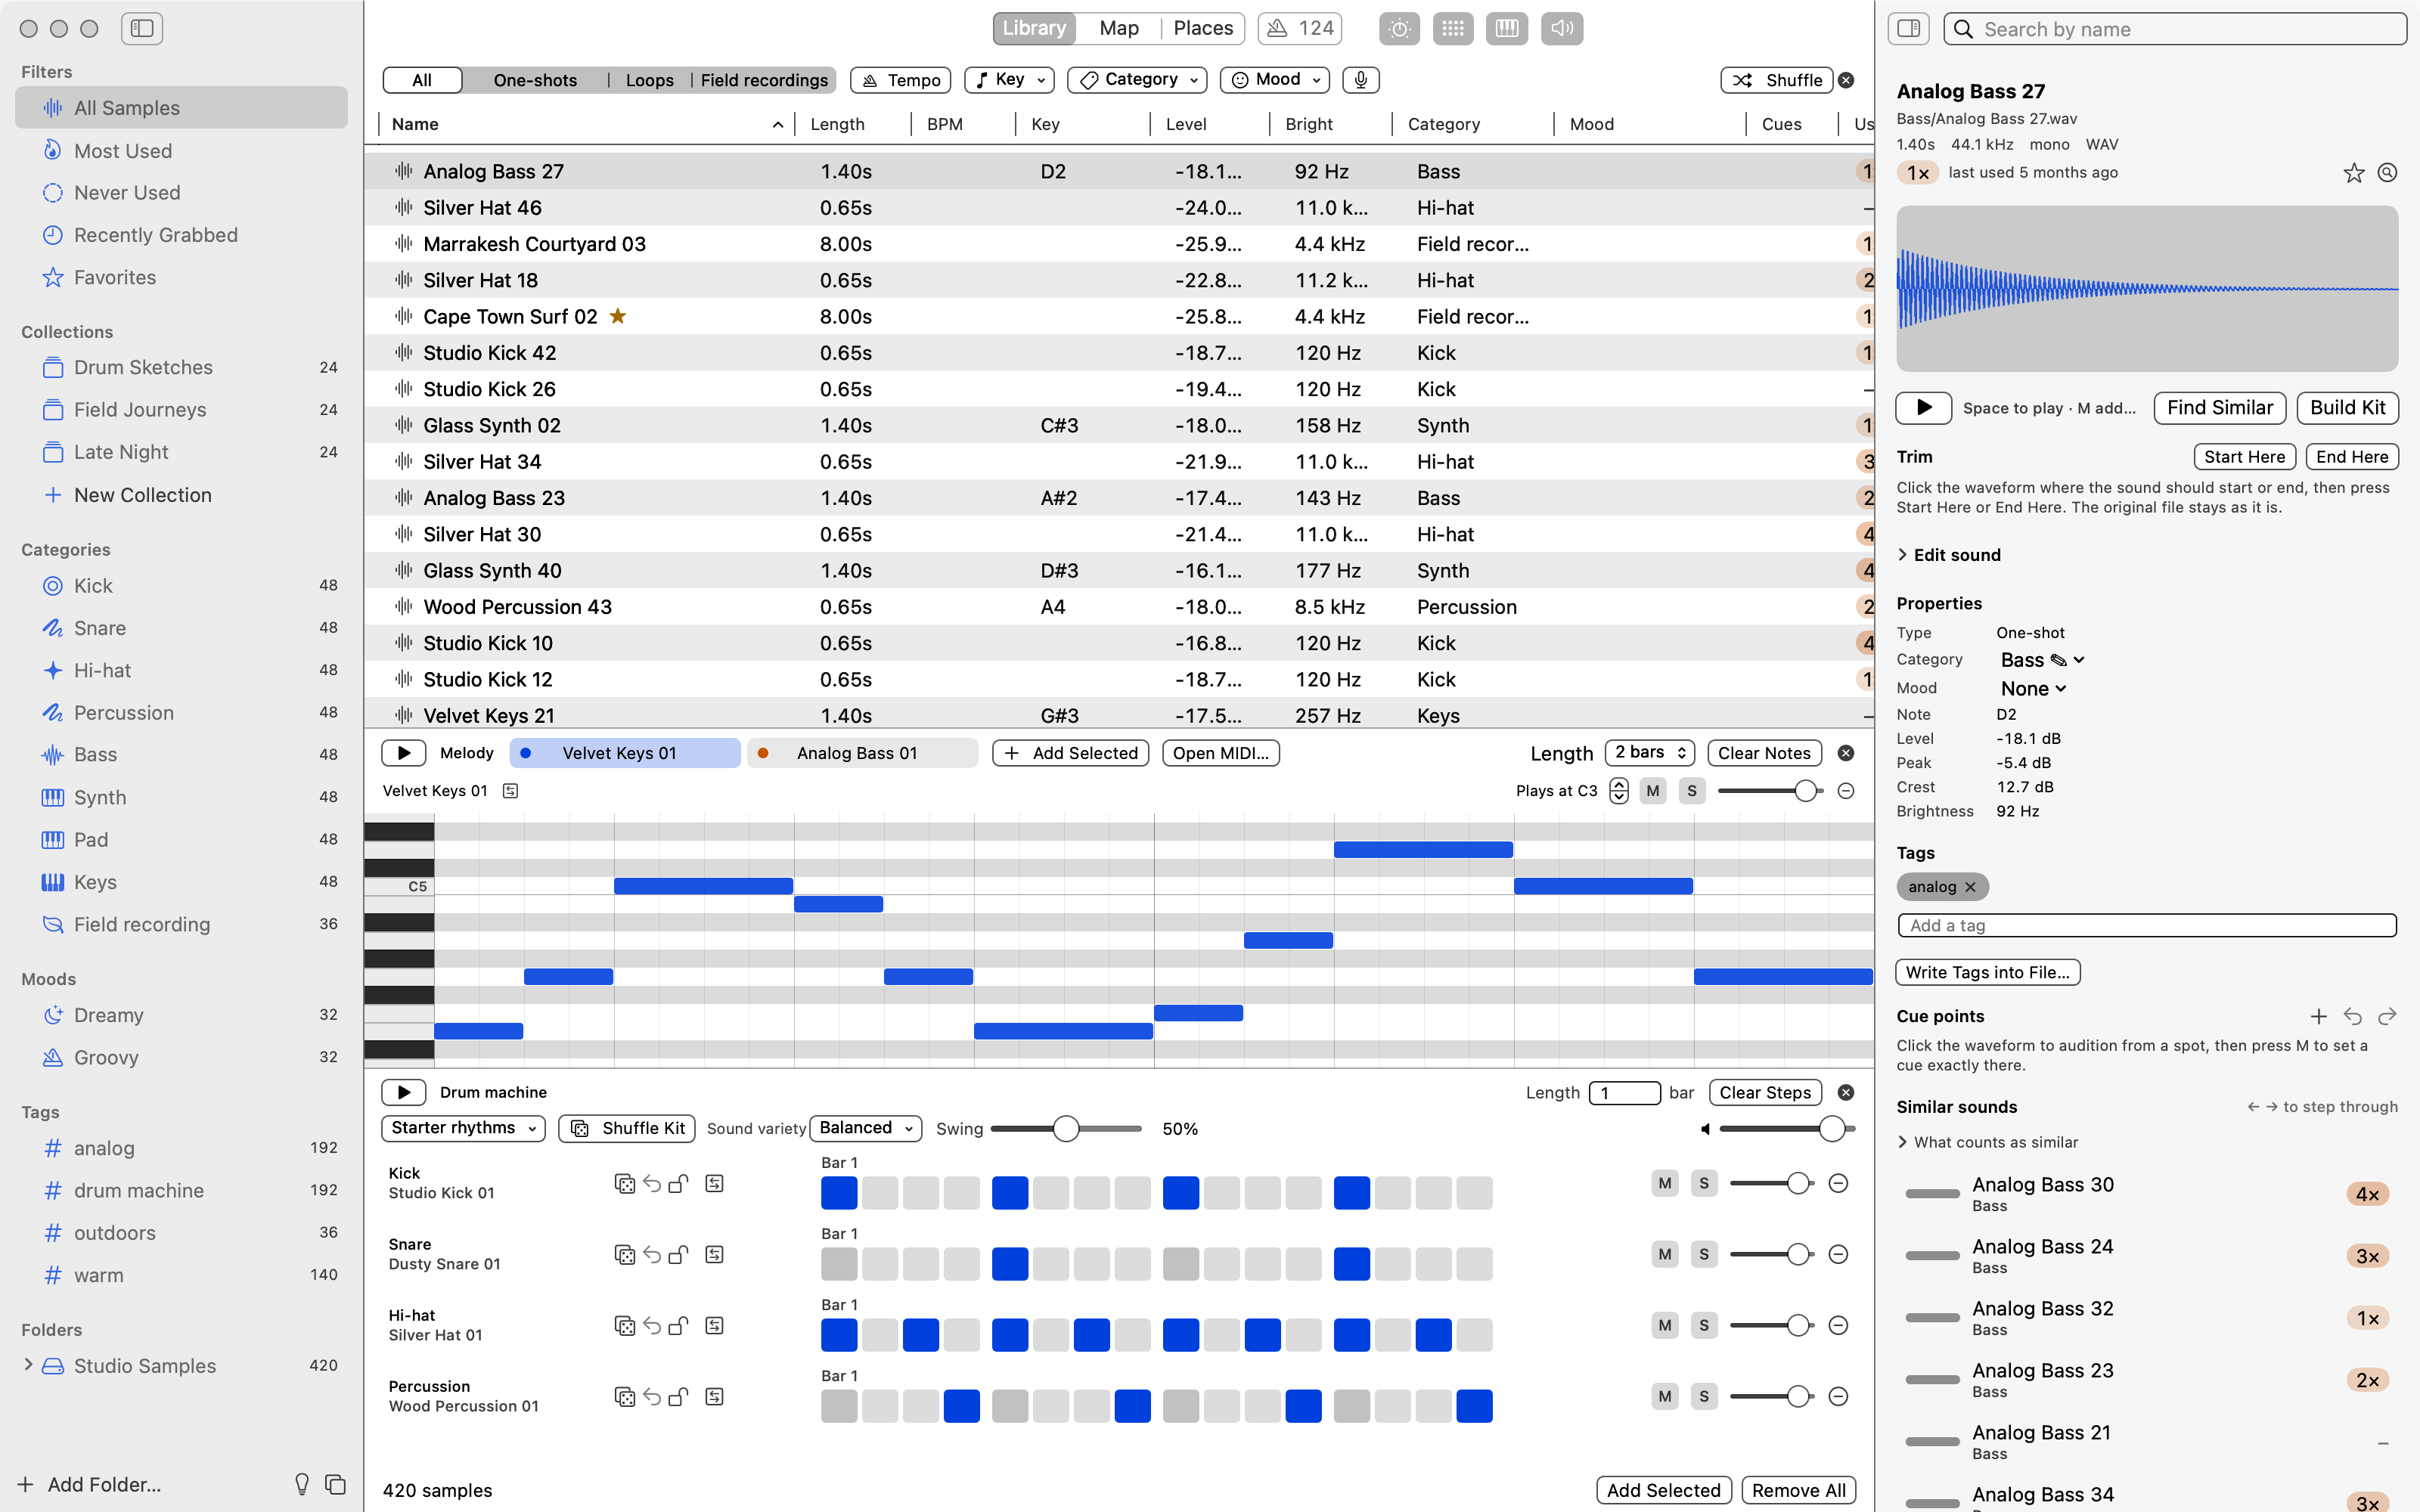Filter by the Loops tab
Viewport: 2420px width, 1512px height.
[x=649, y=80]
